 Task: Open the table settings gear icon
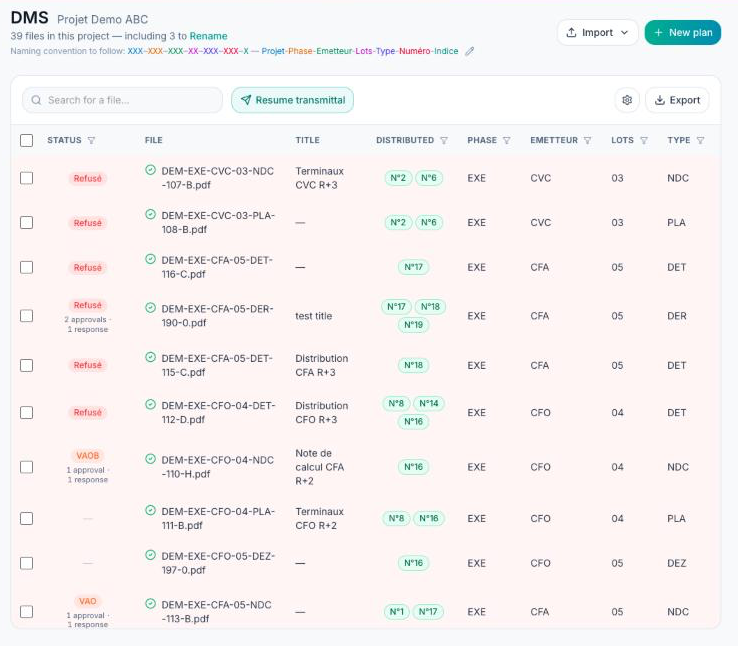pos(627,100)
